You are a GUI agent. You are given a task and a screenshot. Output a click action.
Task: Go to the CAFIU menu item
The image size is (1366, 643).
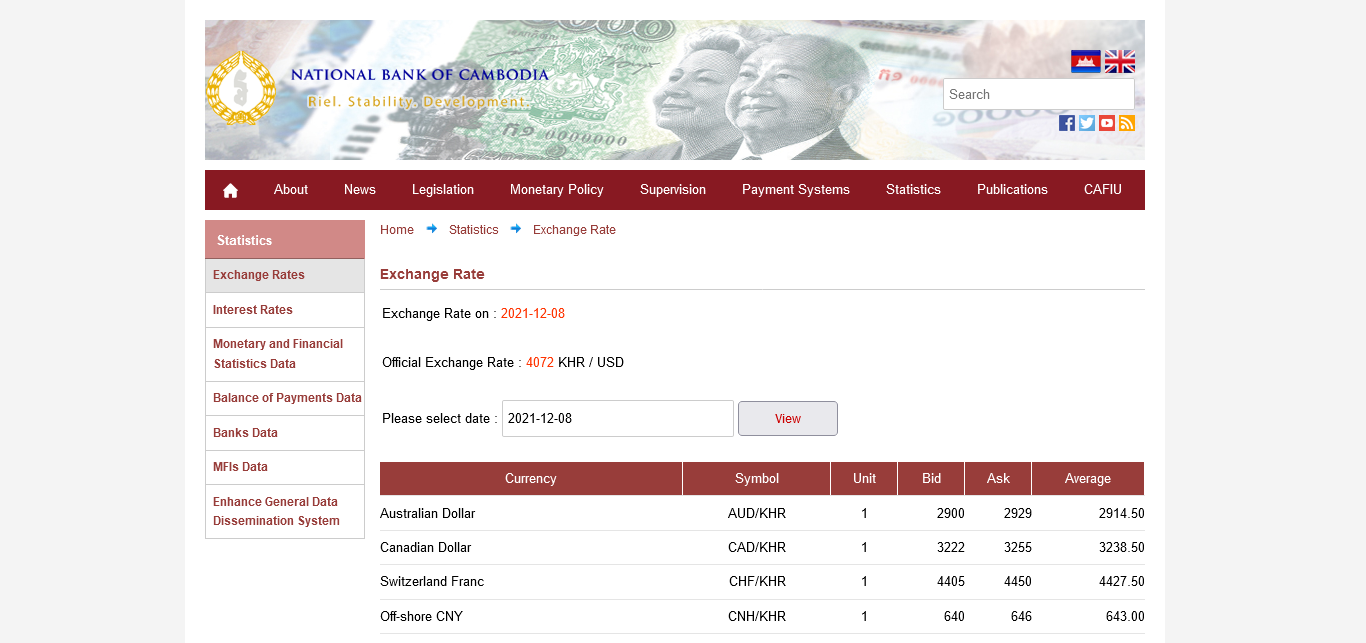[1102, 190]
